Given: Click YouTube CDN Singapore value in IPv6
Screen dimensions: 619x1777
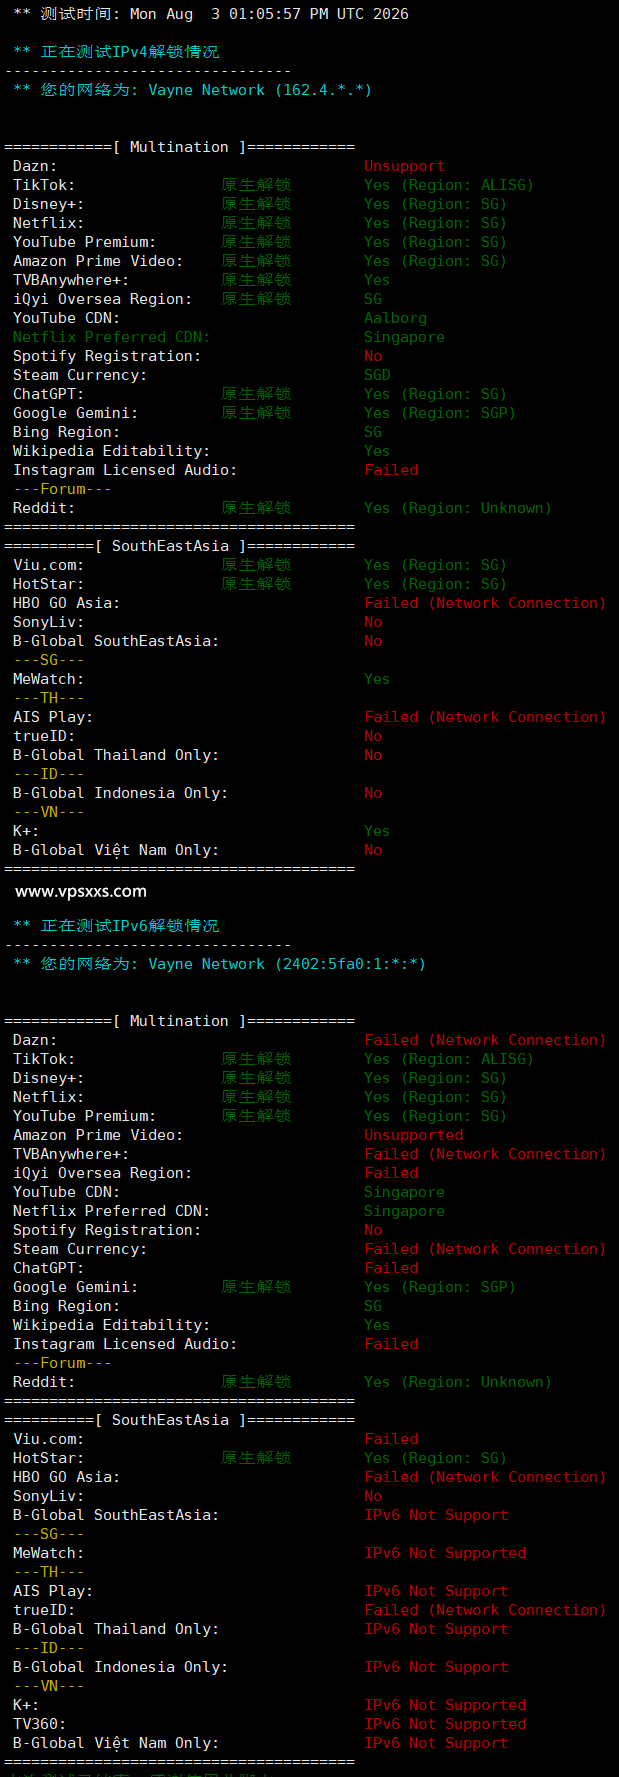Looking at the screenshot, I should coord(404,1192).
